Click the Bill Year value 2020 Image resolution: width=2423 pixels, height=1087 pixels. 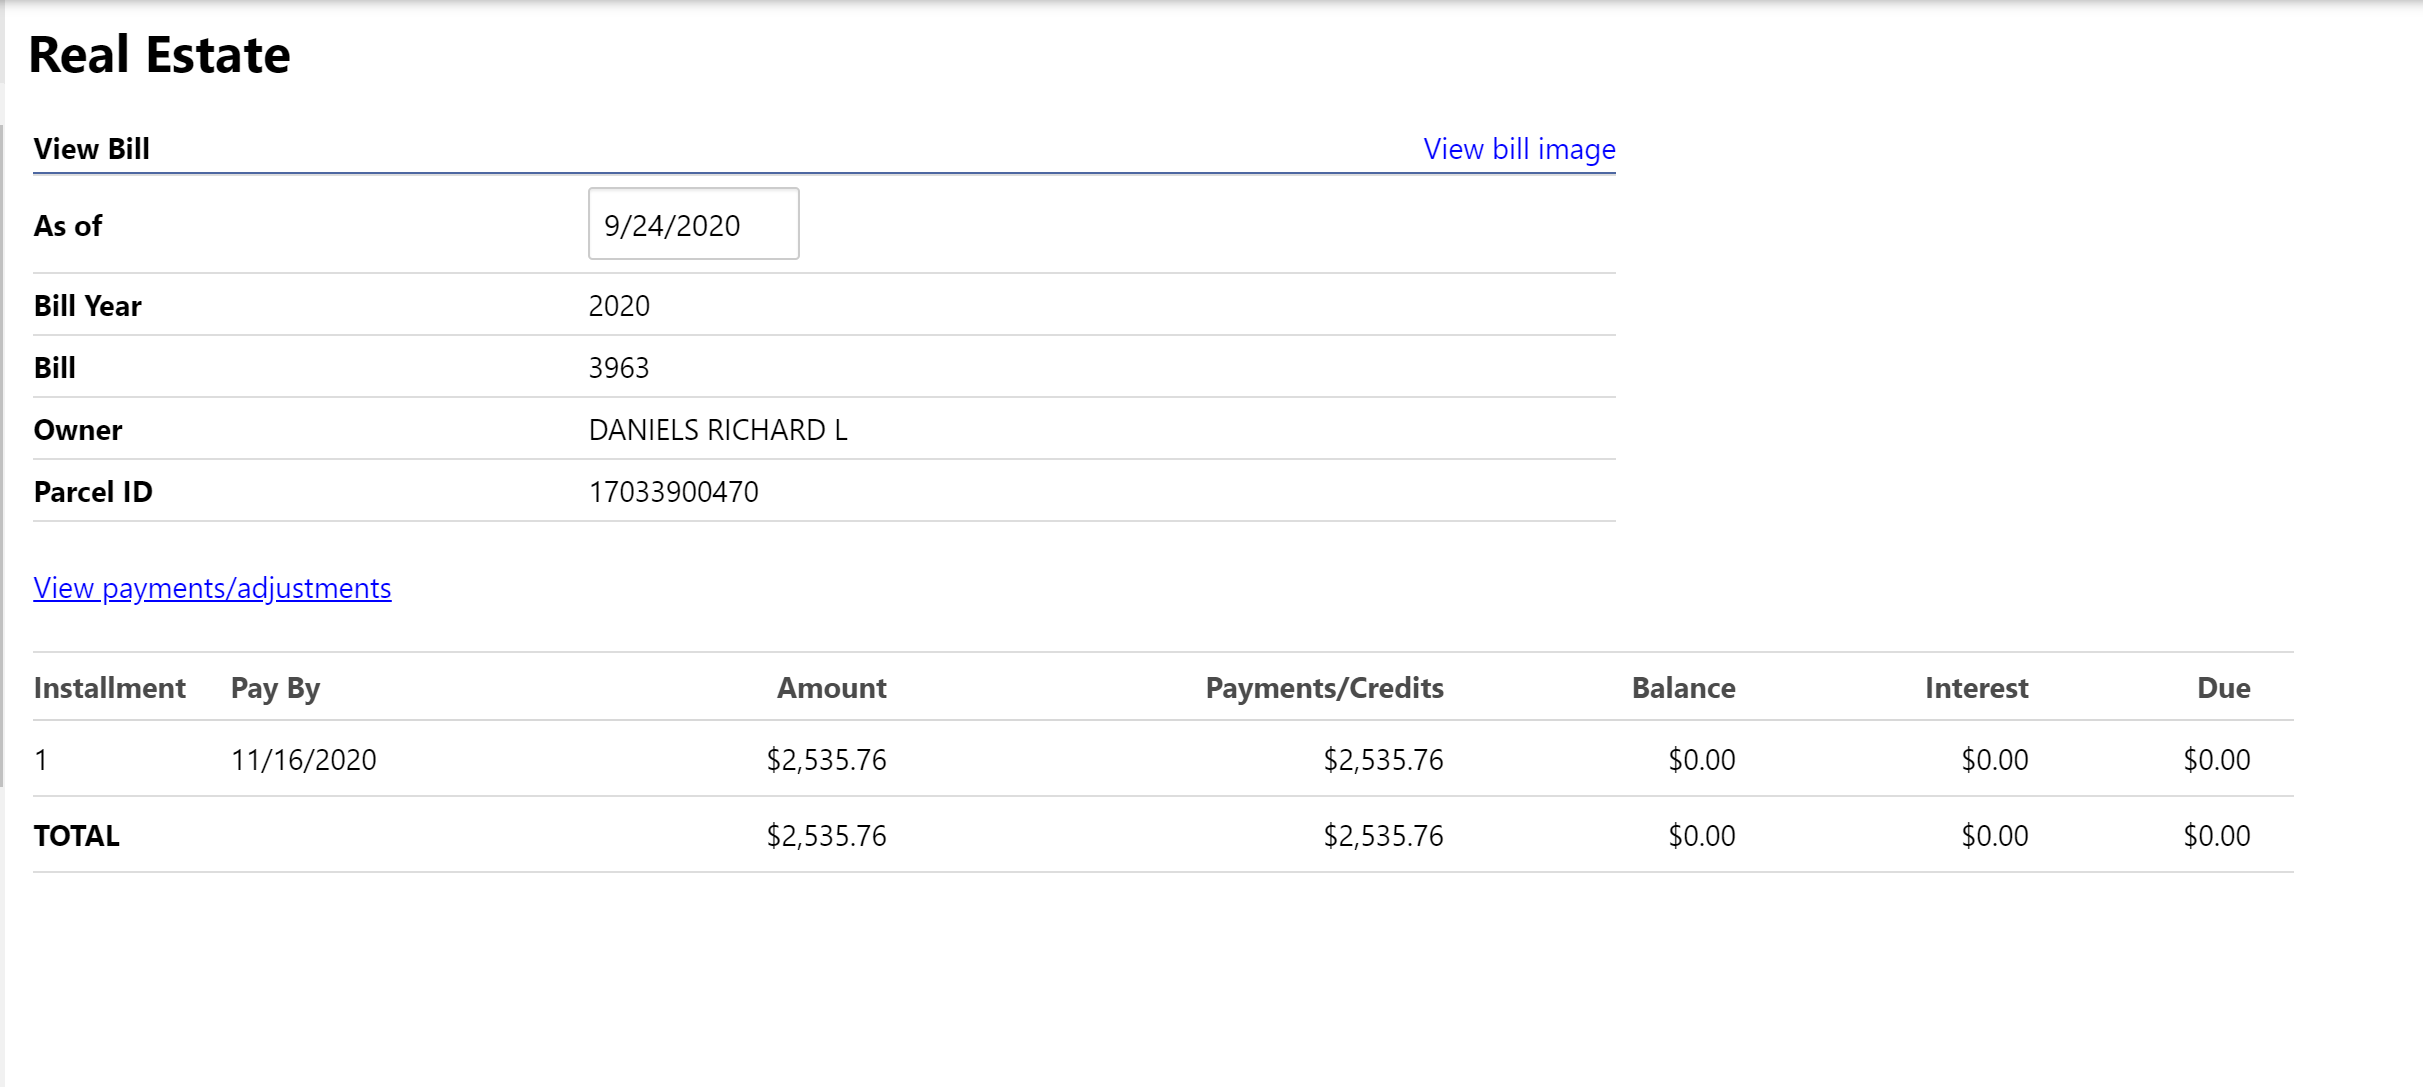click(x=618, y=306)
